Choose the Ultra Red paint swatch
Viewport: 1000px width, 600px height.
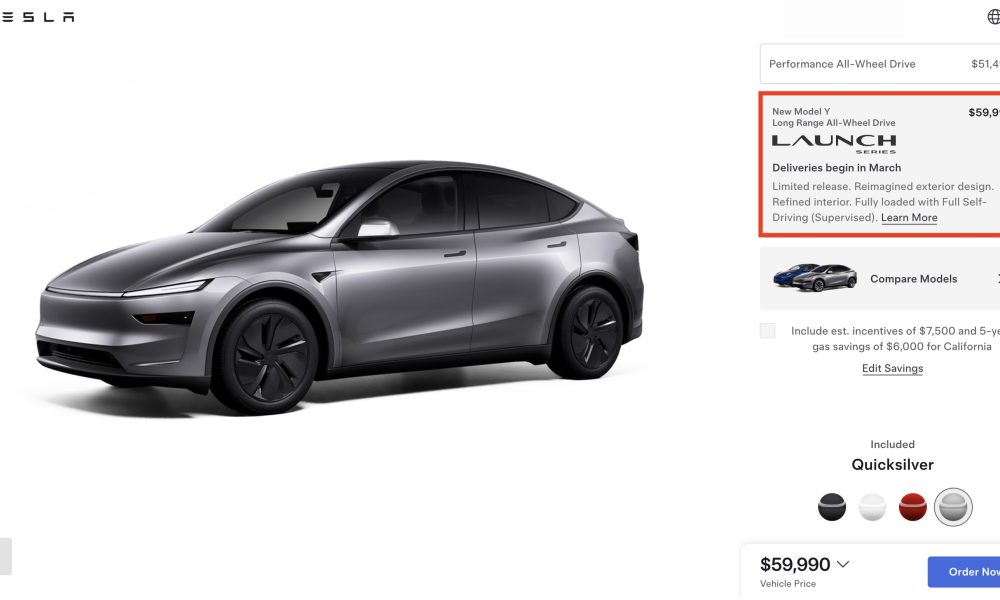pos(913,507)
